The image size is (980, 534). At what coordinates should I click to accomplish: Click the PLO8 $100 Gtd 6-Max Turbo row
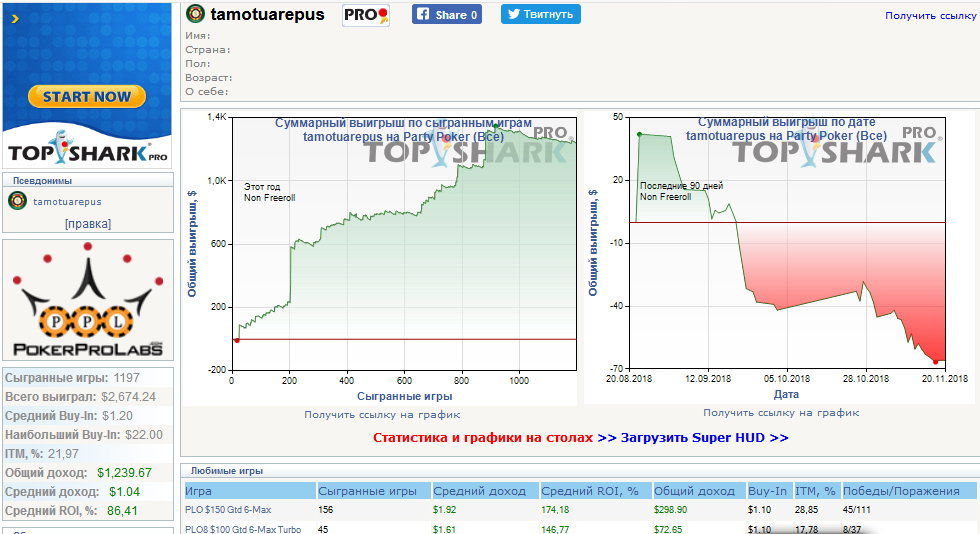click(580, 528)
